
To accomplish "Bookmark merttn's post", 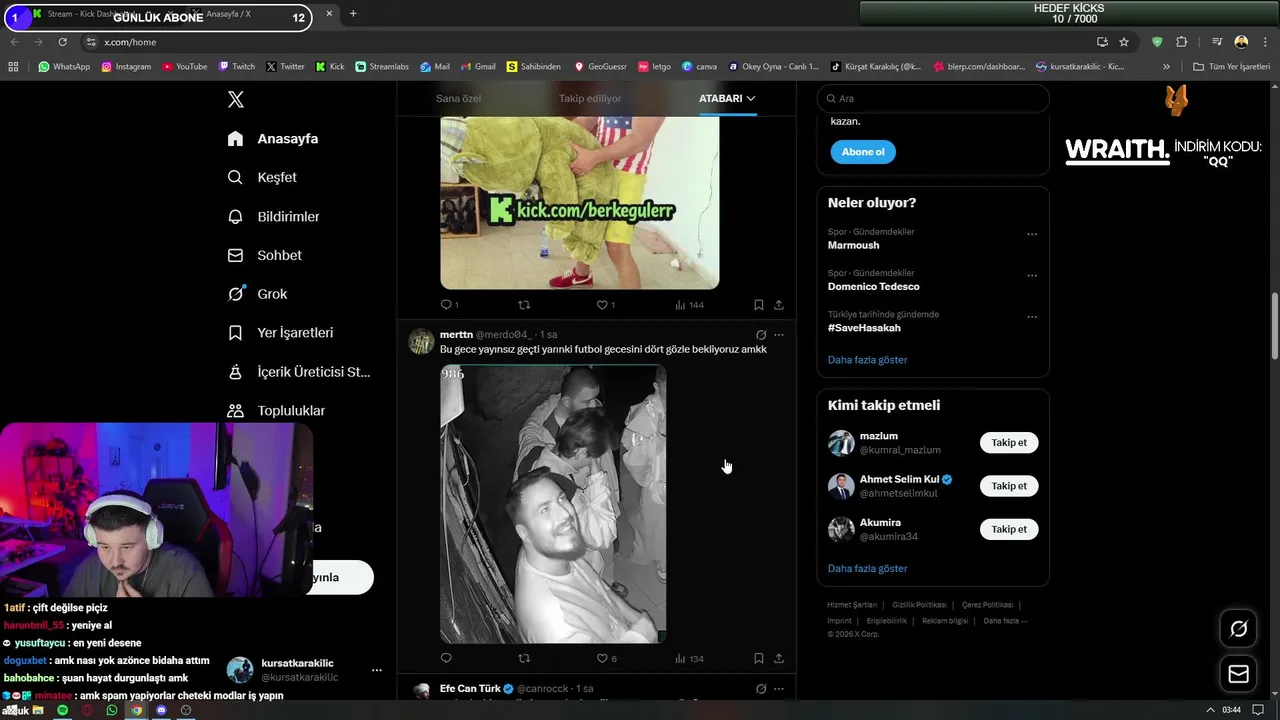I will [x=758, y=658].
